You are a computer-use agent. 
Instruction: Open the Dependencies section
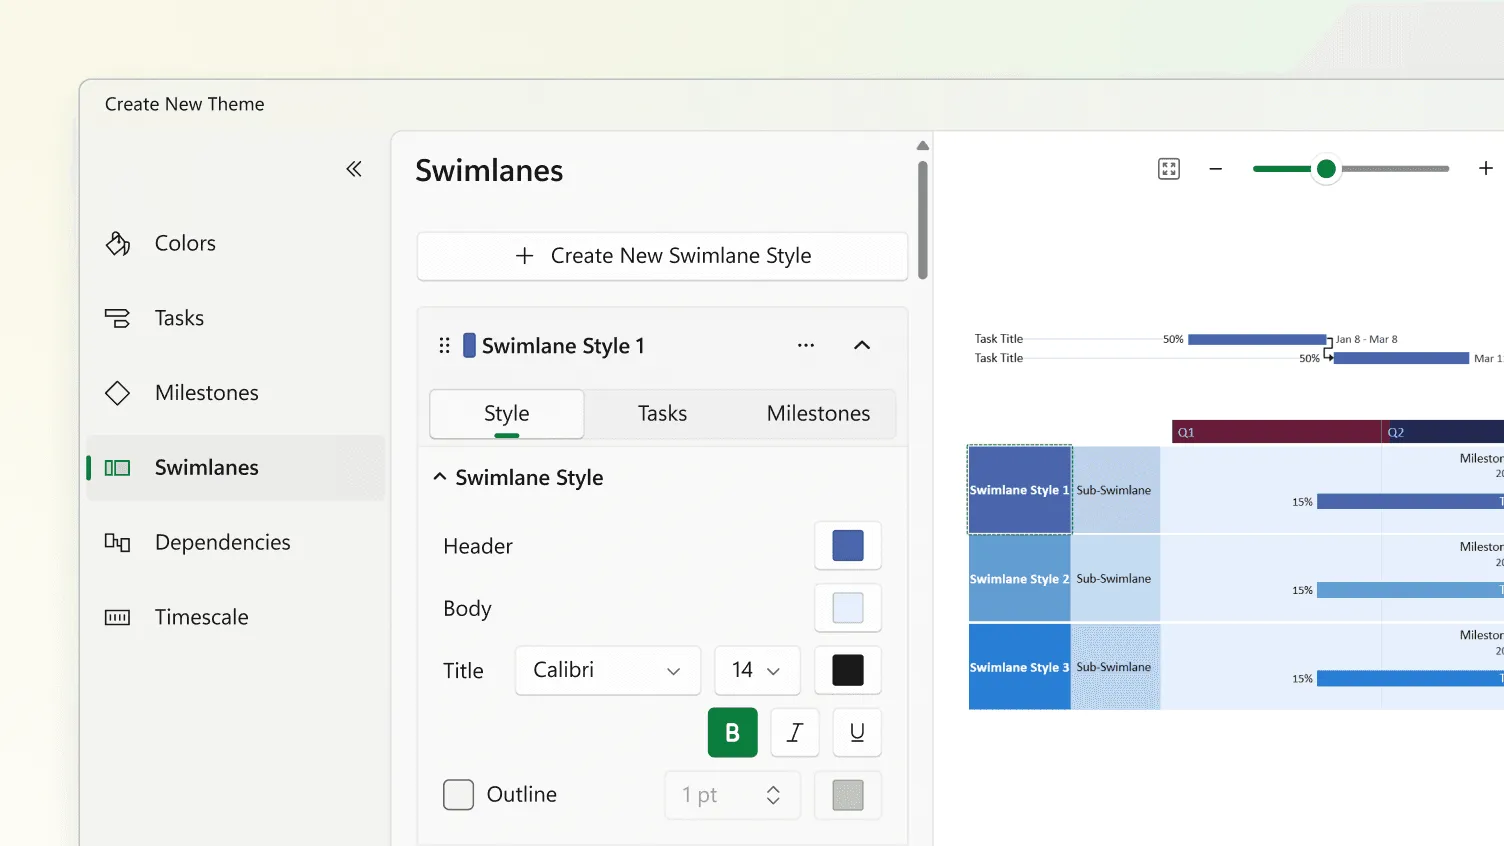click(x=236, y=542)
